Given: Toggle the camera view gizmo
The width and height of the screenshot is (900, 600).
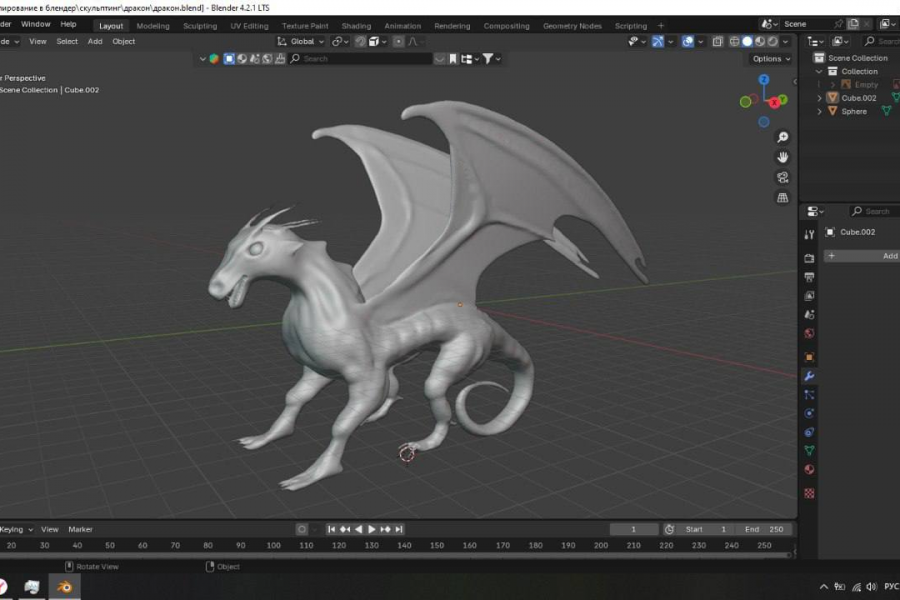Looking at the screenshot, I should 782,177.
